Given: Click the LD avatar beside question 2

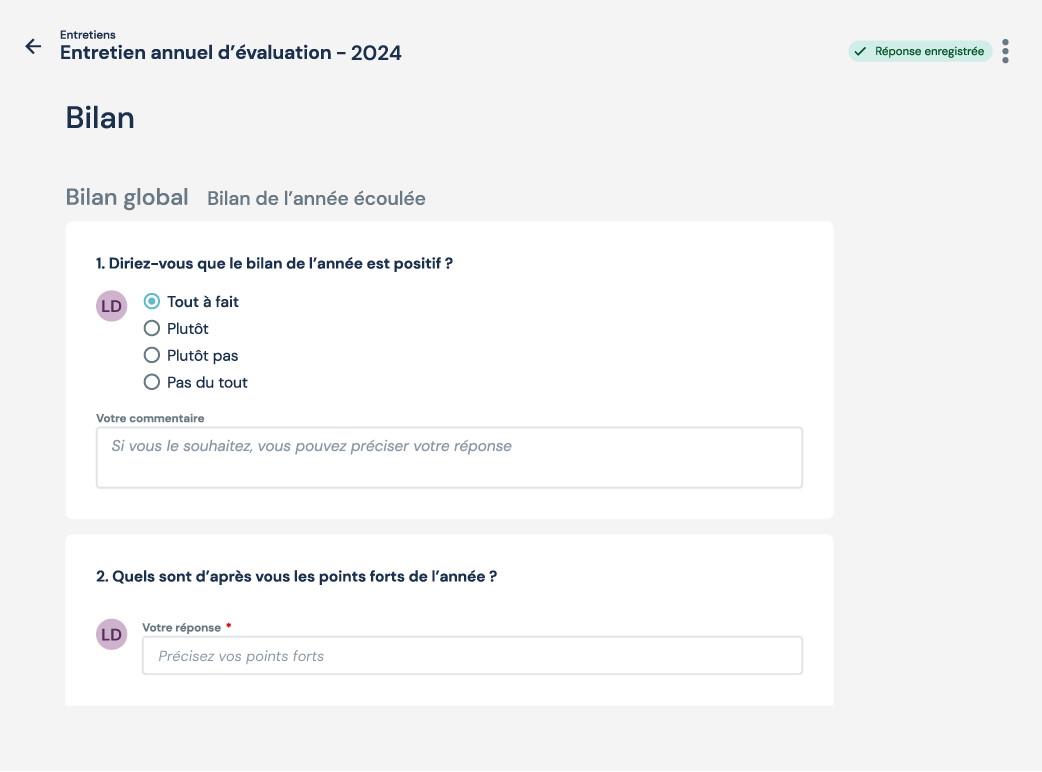Looking at the screenshot, I should tap(111, 634).
